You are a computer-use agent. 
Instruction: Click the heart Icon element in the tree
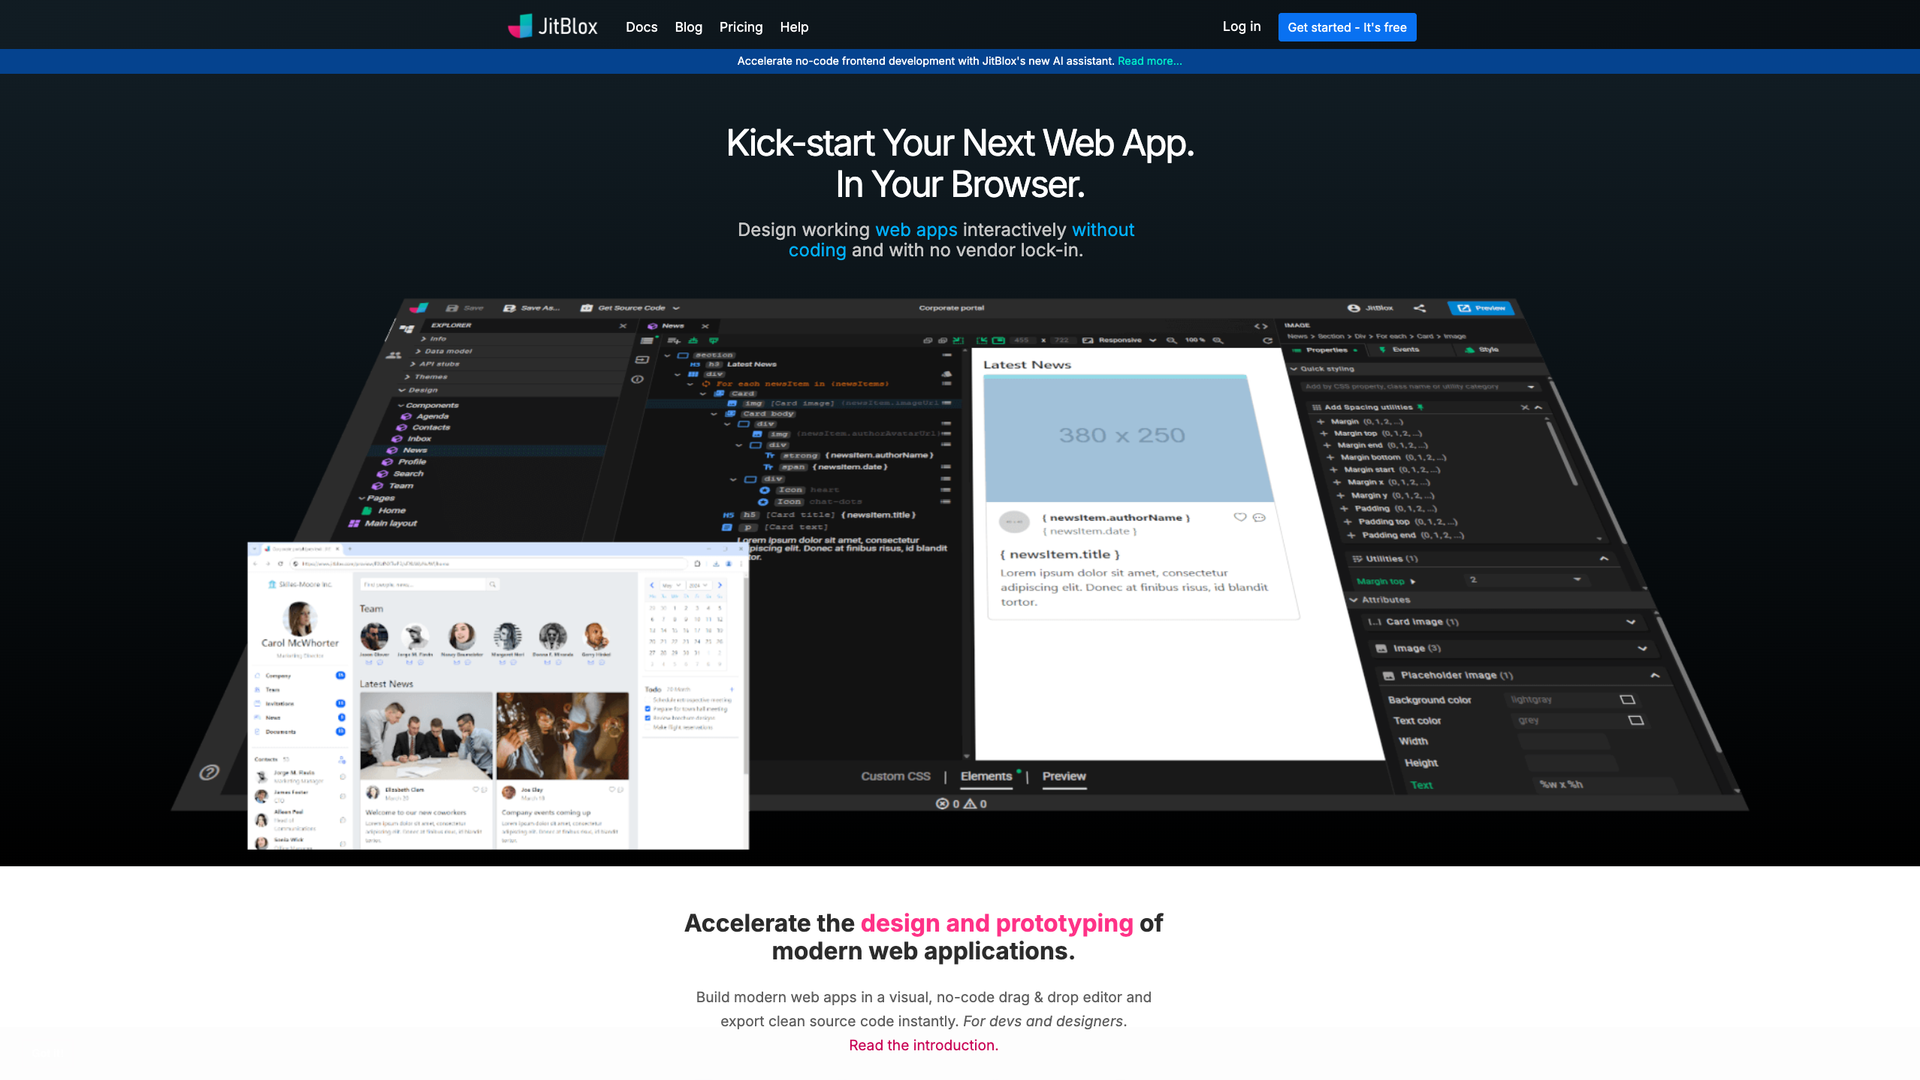click(800, 490)
